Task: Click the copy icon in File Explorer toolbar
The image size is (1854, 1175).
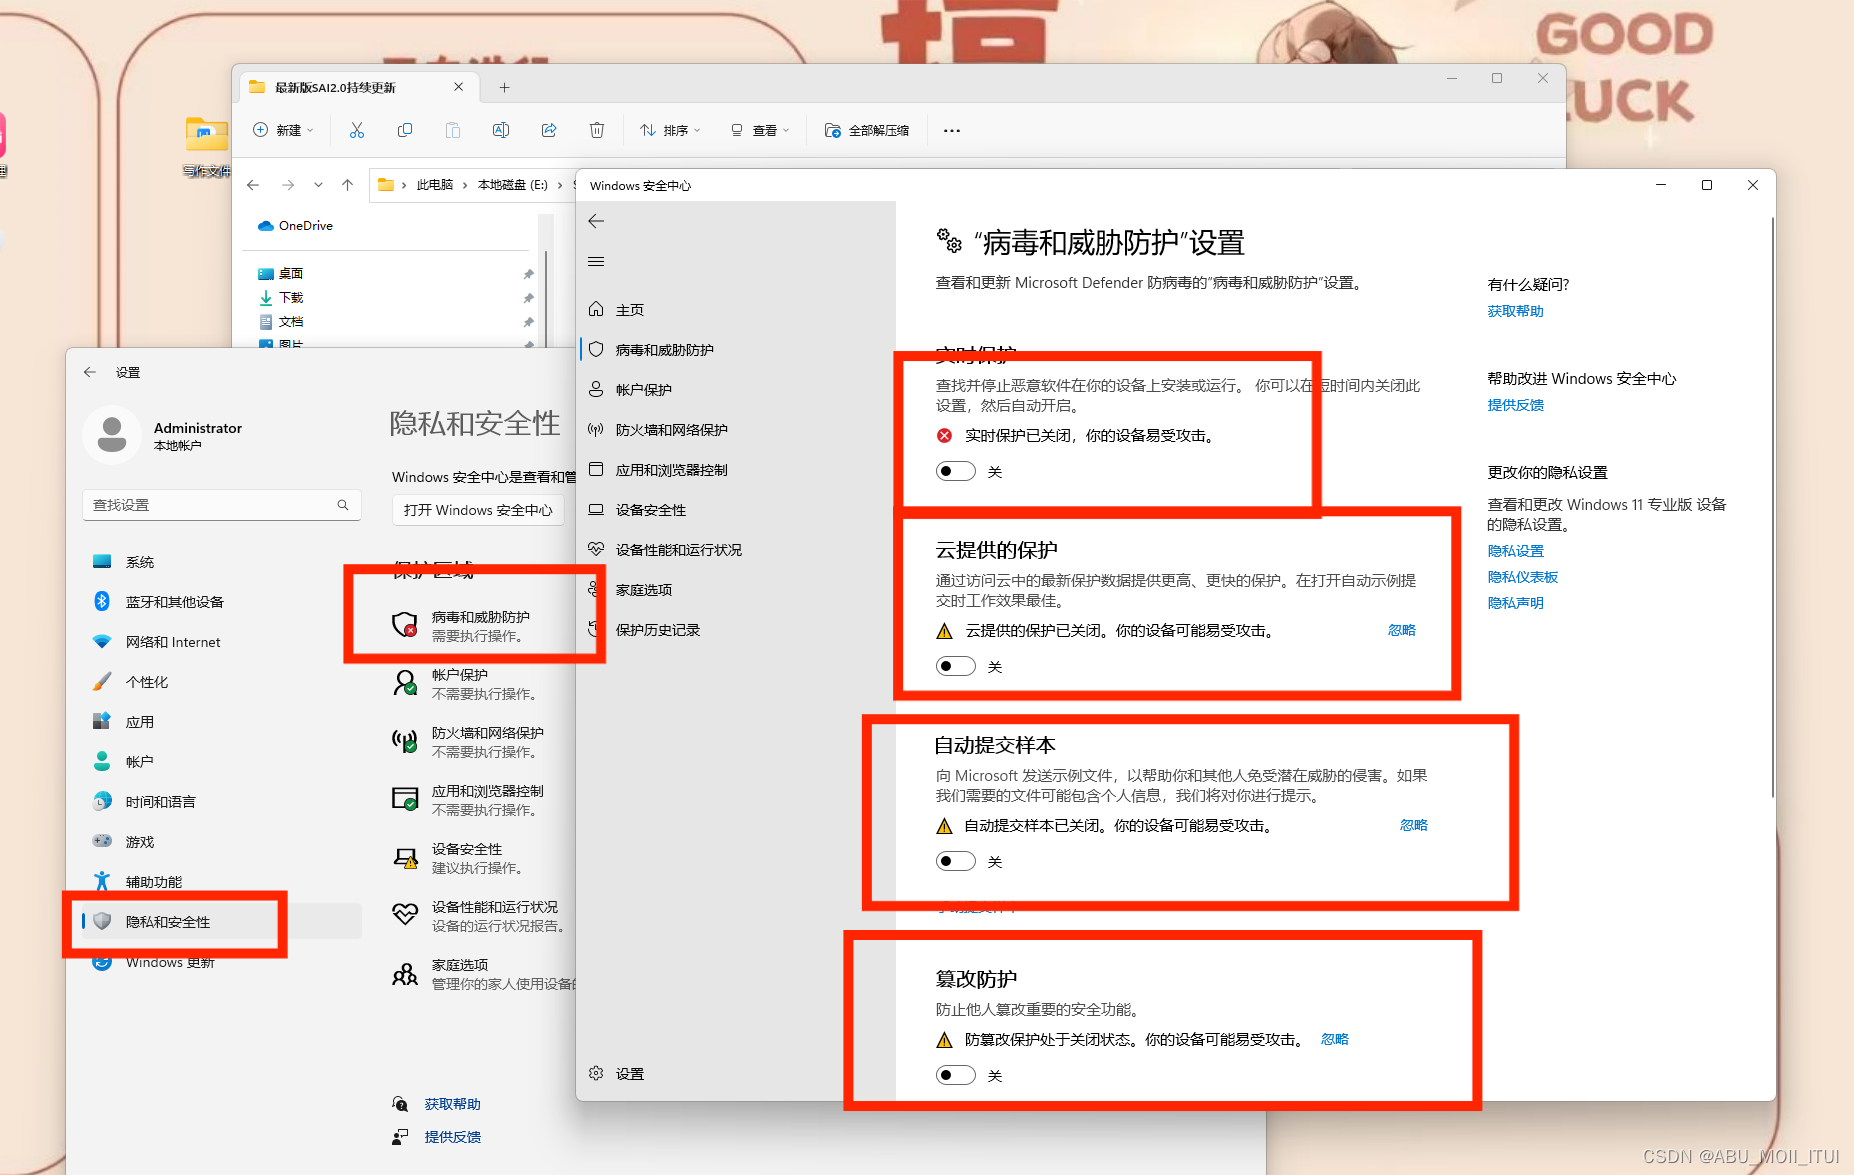Action: (405, 130)
